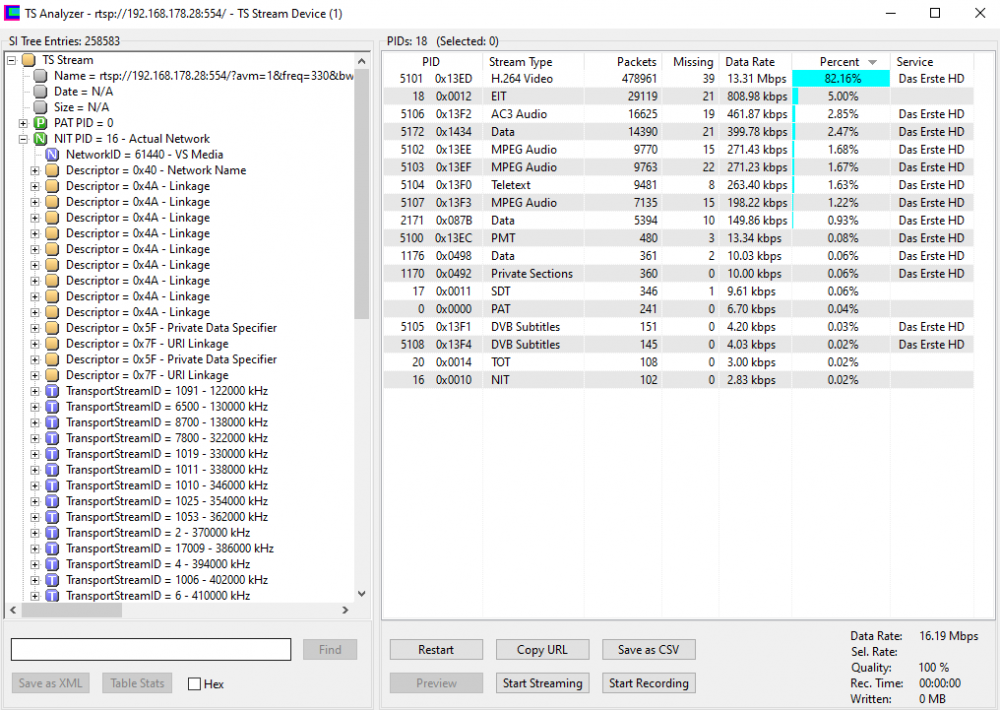Click the green NIT PID 16 icon

(41, 139)
